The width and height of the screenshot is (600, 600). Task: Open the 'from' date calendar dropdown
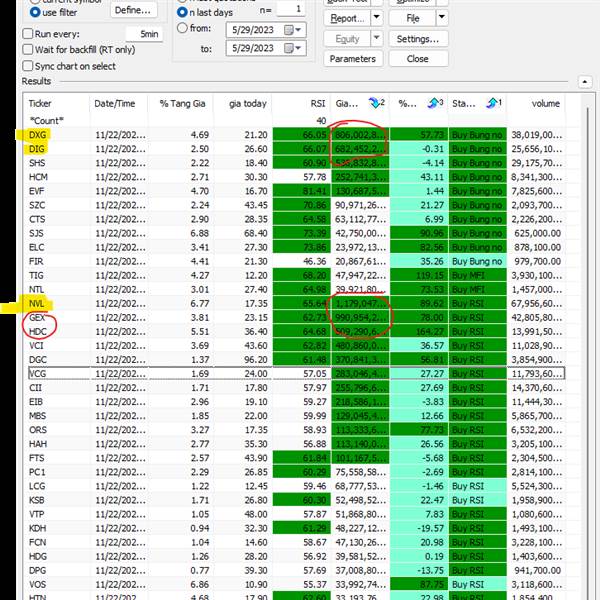pyautogui.click(x=293, y=30)
